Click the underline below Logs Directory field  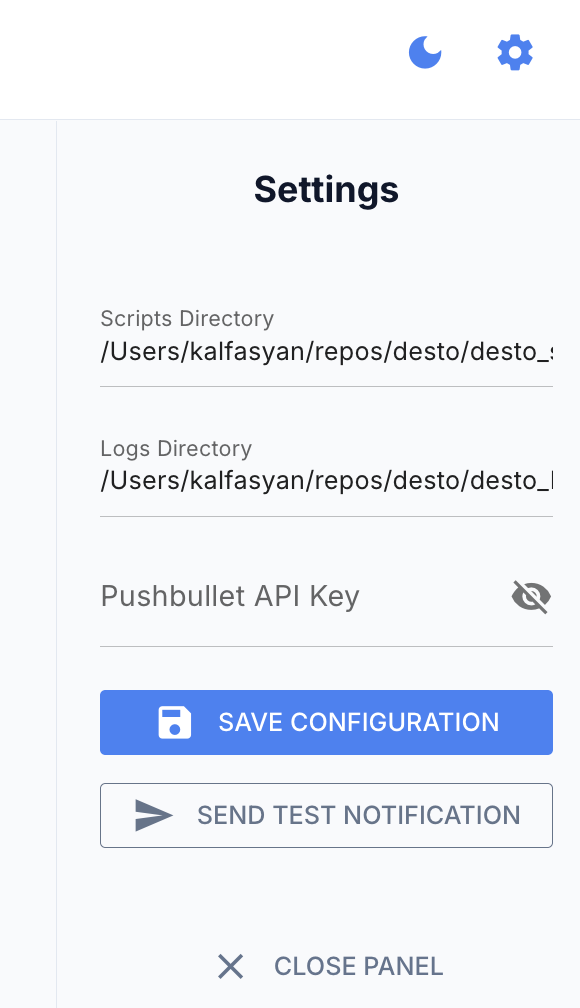pos(327,516)
